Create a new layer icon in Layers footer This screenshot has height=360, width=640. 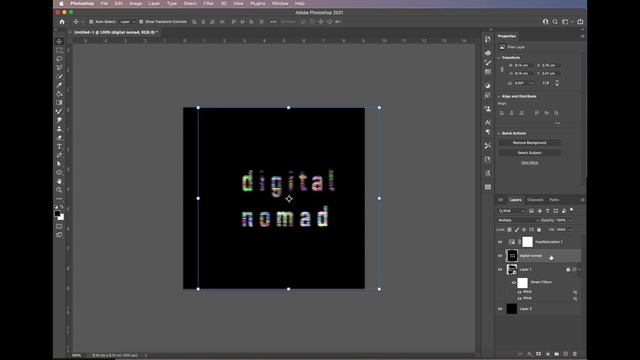pyautogui.click(x=566, y=354)
